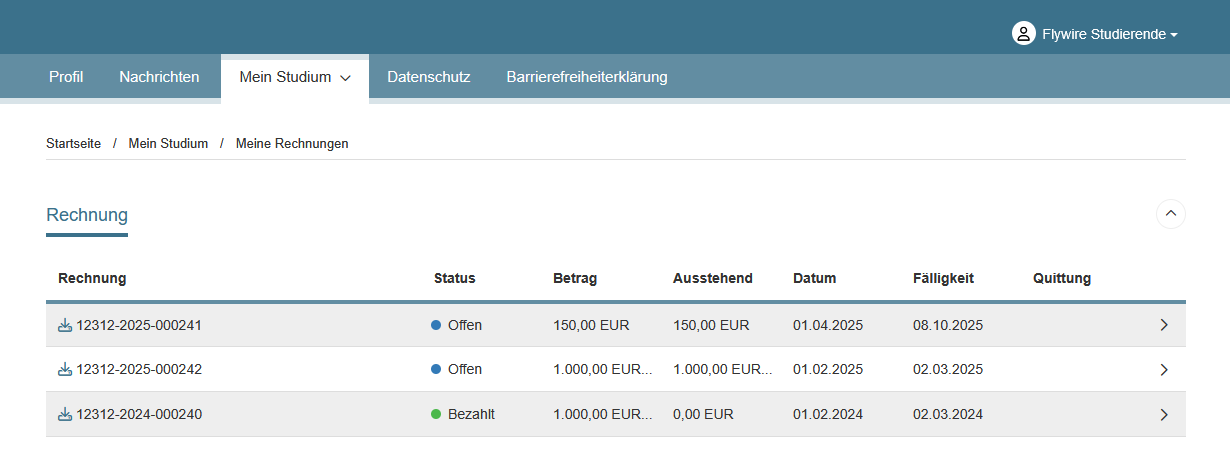Image resolution: width=1230 pixels, height=470 pixels.
Task: Click the due date 08.10.2025
Action: [948, 325]
